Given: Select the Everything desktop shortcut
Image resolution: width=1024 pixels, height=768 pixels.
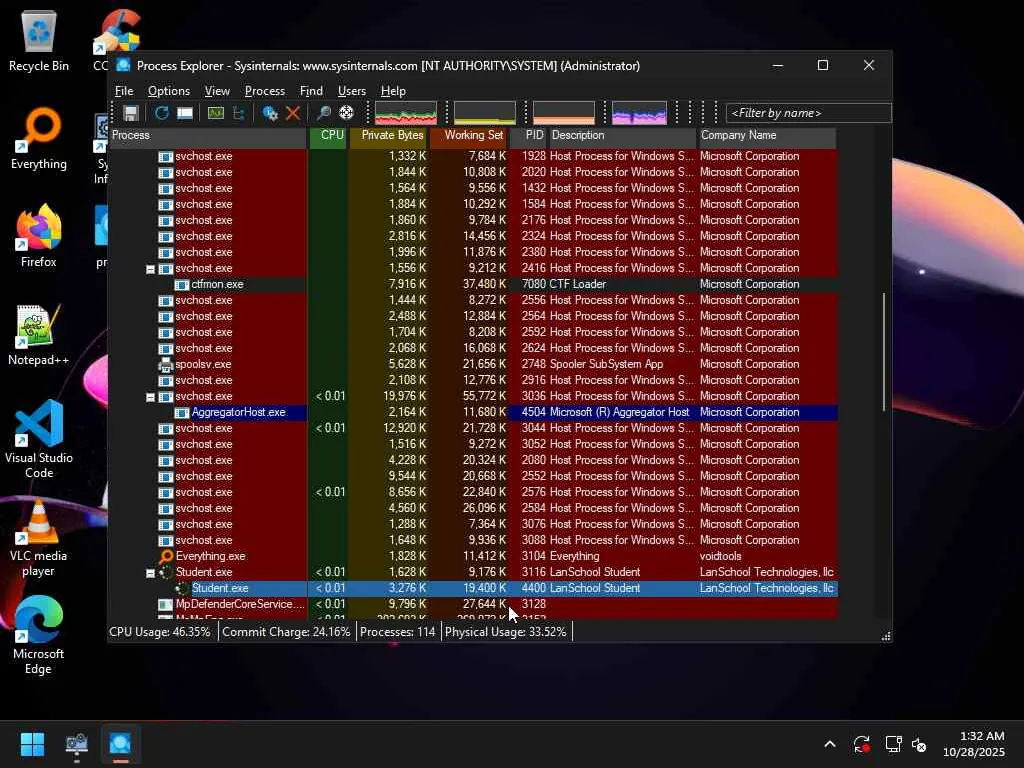Looking at the screenshot, I should pyautogui.click(x=39, y=138).
